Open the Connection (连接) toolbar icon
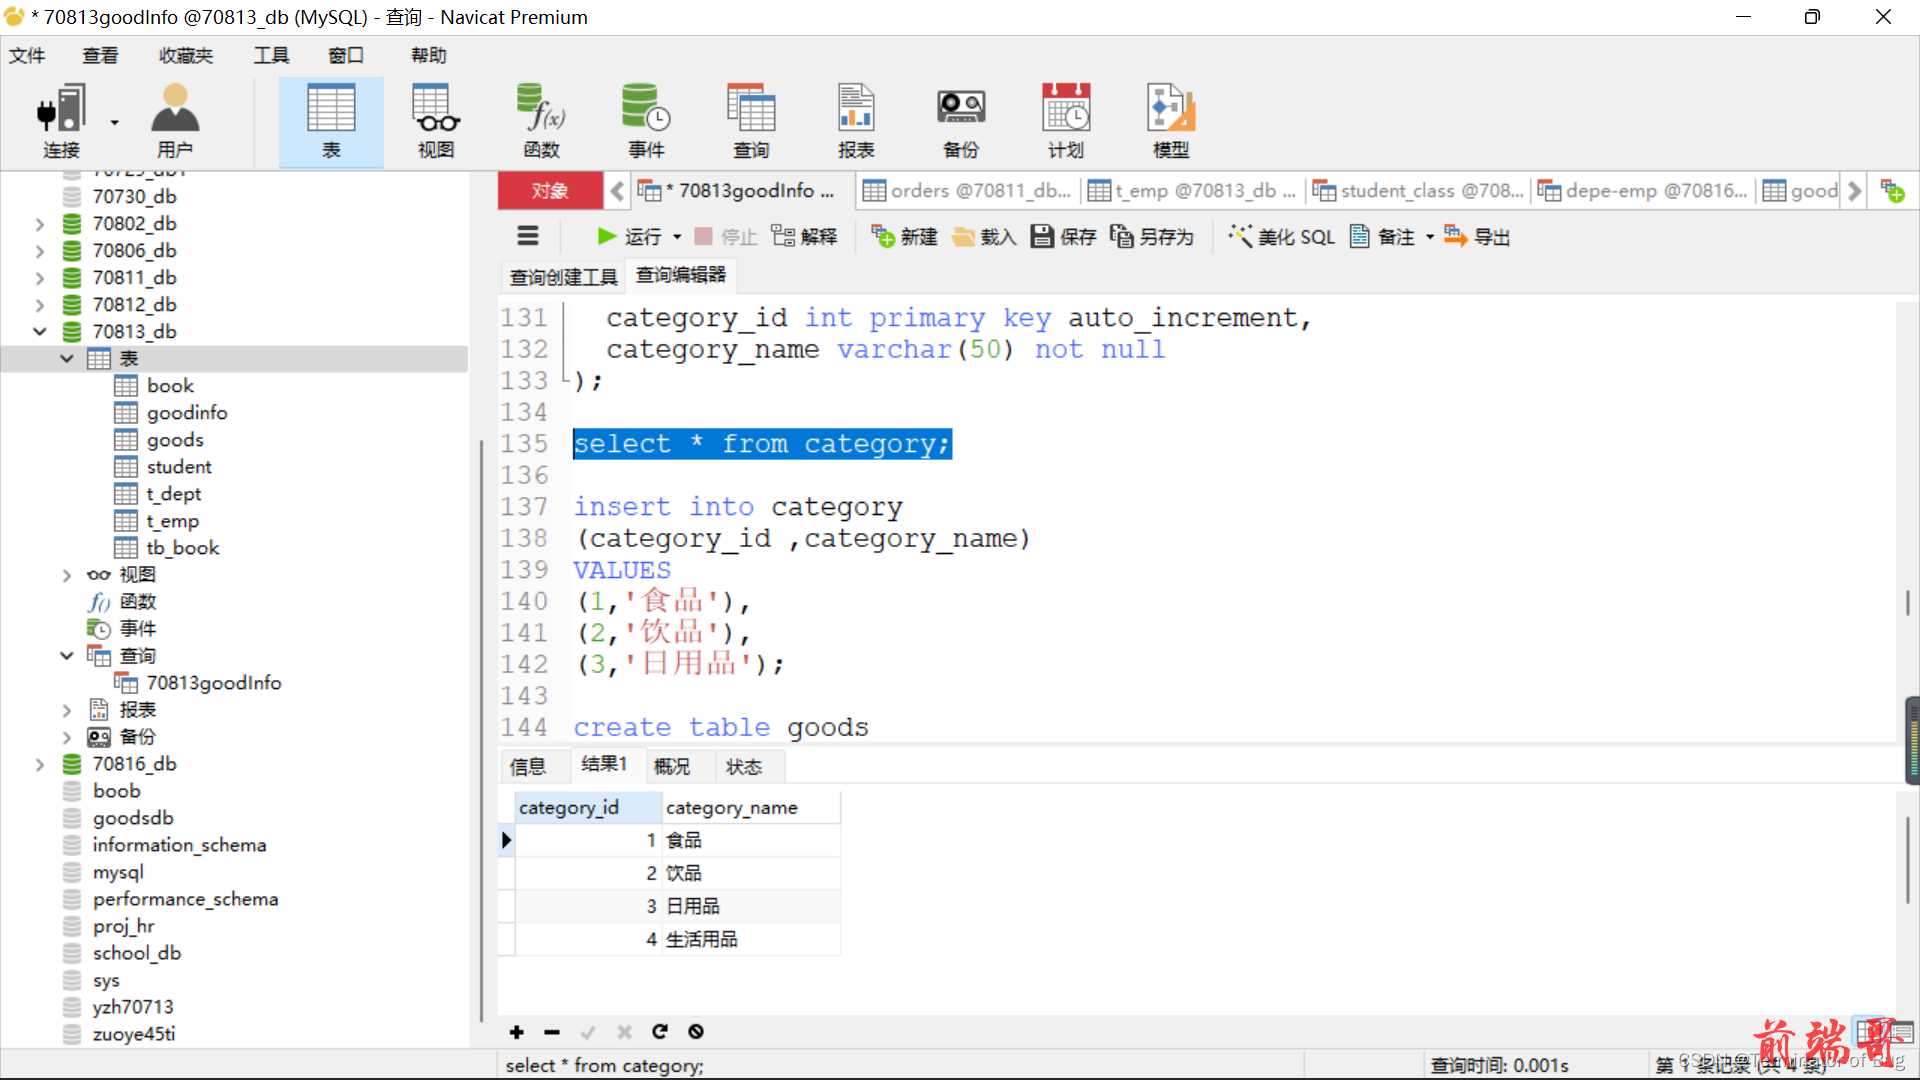Viewport: 1920px width, 1080px height. 60,121
